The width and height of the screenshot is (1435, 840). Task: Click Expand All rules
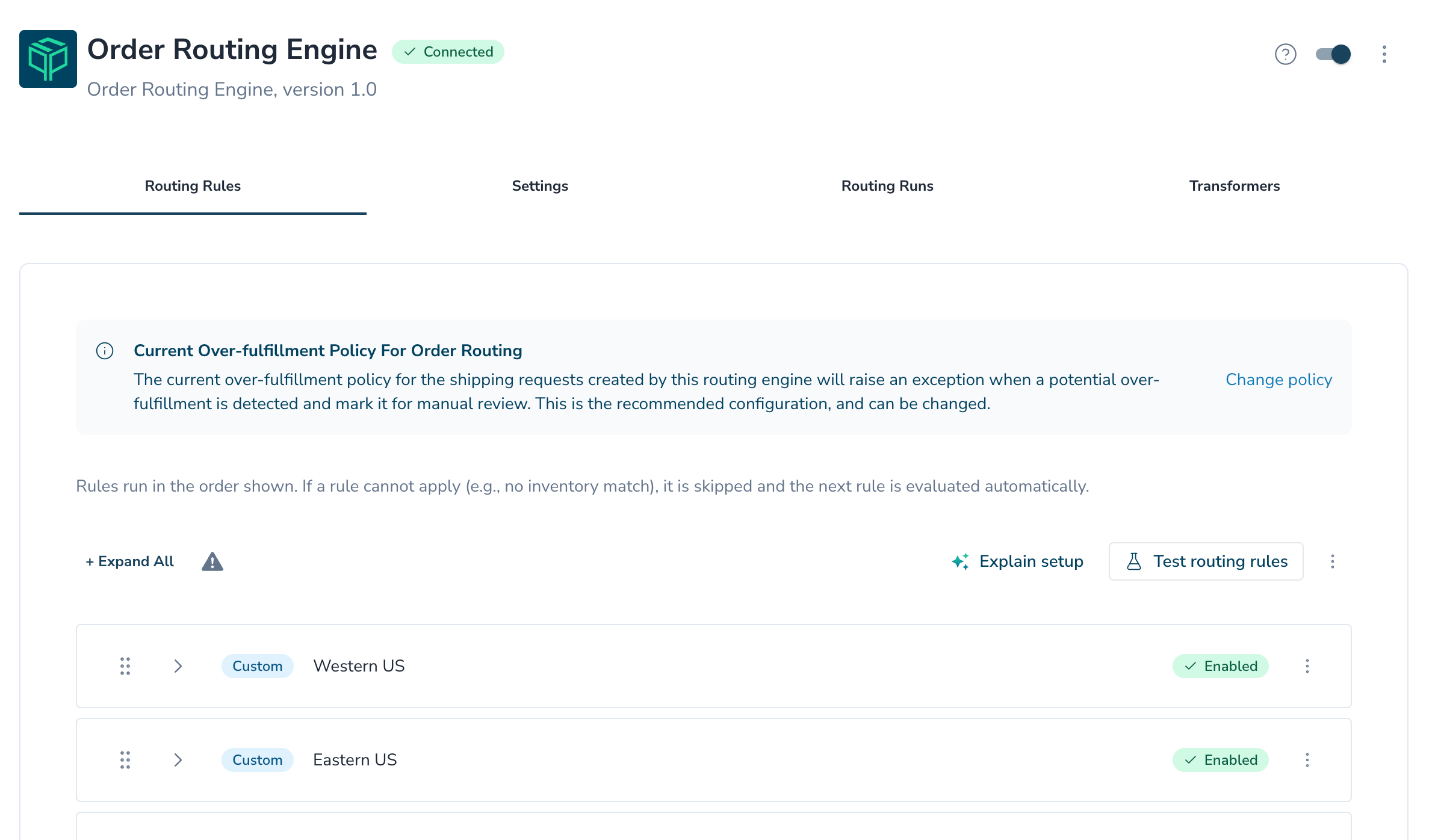pos(130,562)
